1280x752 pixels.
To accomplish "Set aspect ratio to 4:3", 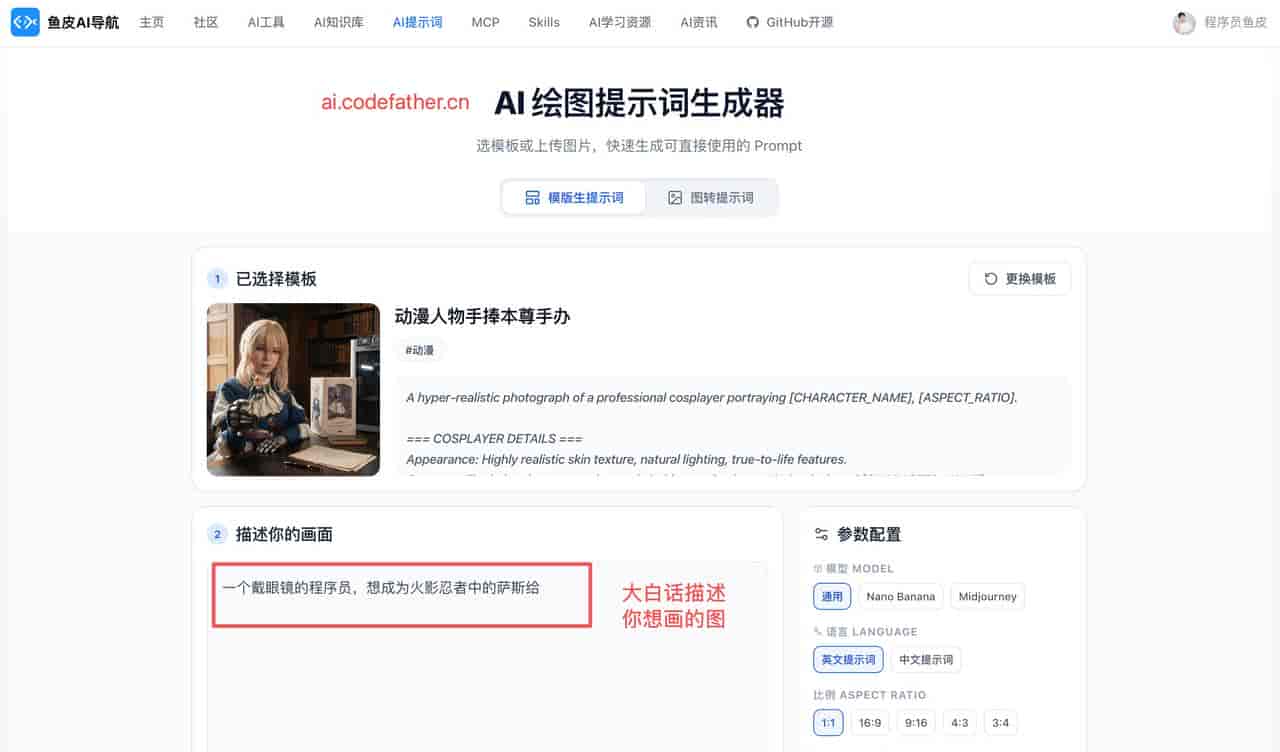I will pos(960,723).
